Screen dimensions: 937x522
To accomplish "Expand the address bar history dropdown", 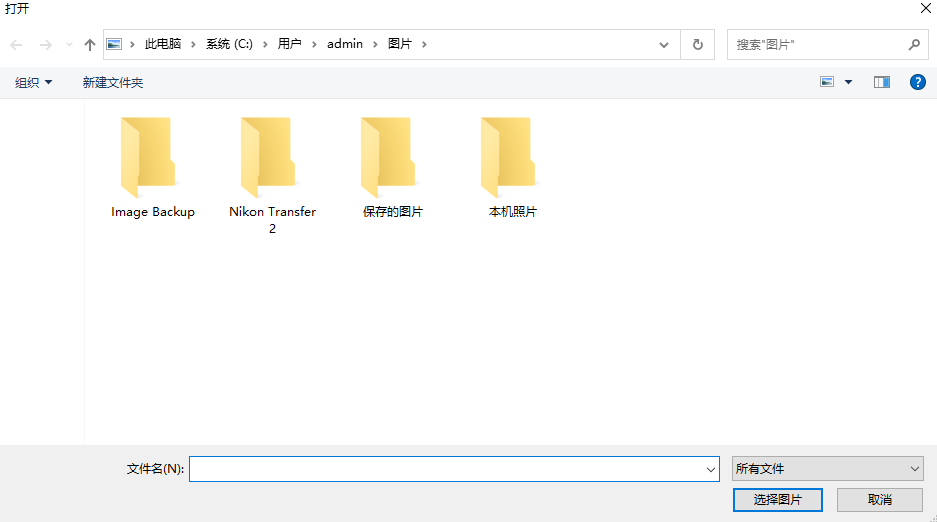I will 664,45.
